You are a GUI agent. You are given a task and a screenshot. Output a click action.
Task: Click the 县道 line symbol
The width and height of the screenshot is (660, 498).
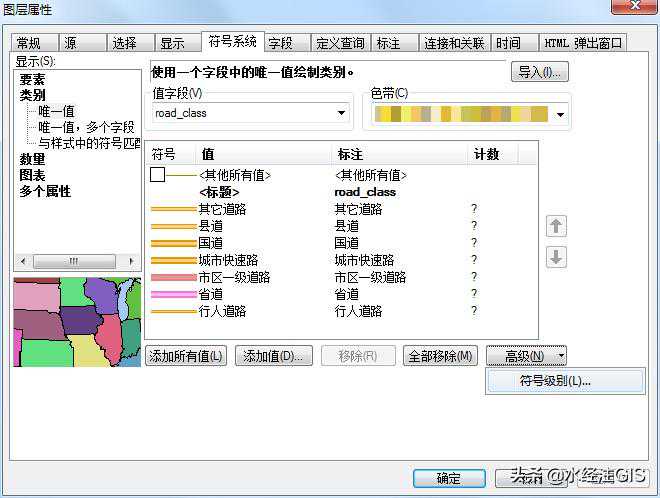(172, 226)
